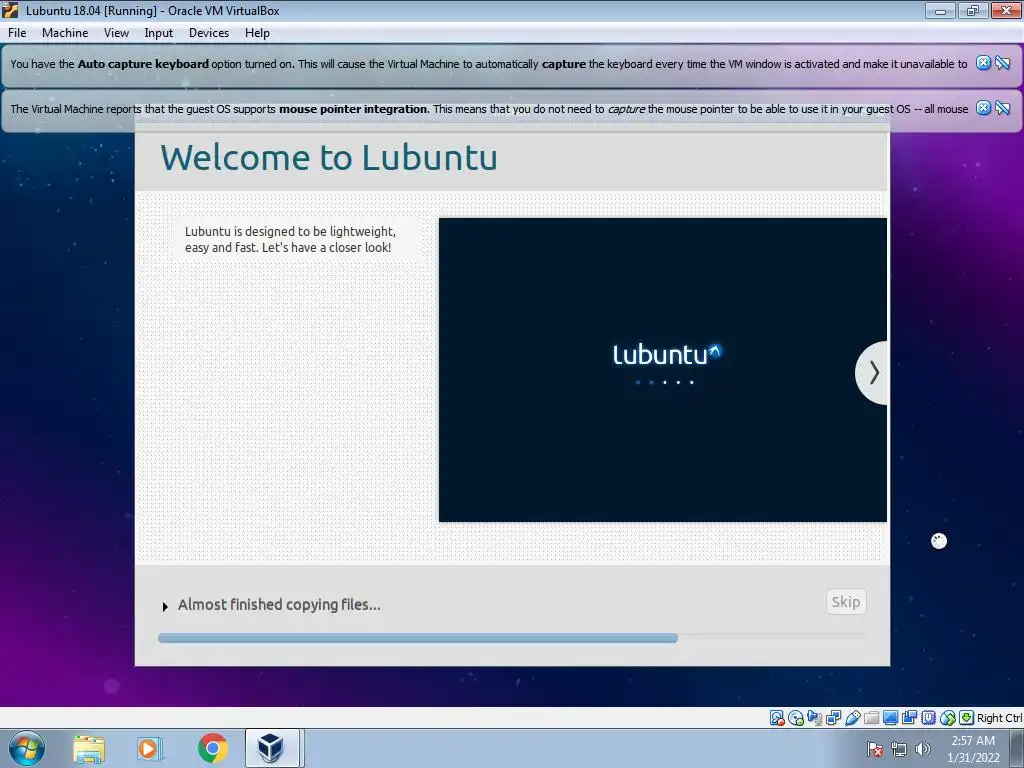Click the optical drive status icon
The width and height of the screenshot is (1024, 768).
point(795,718)
